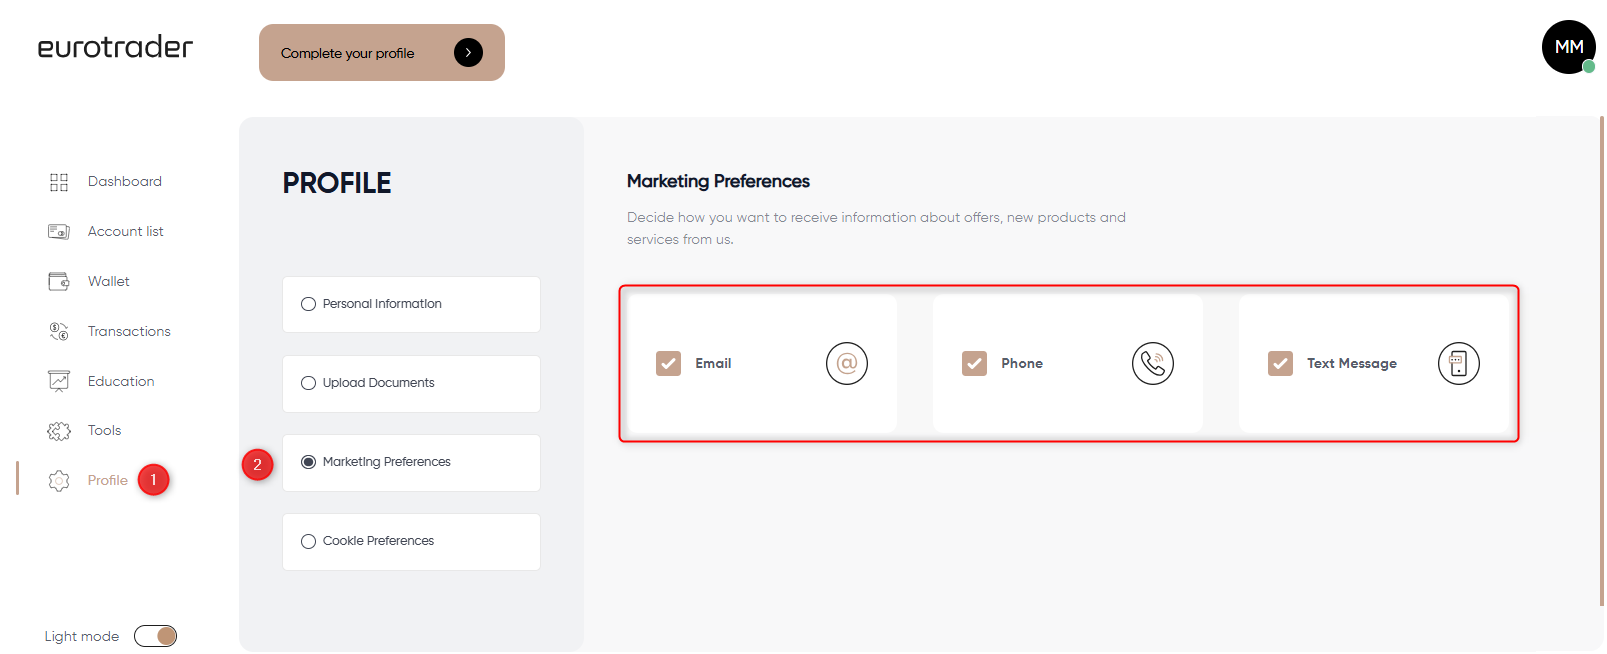Click the Email at-sign icon
The height and width of the screenshot is (654, 1607).
click(x=847, y=363)
